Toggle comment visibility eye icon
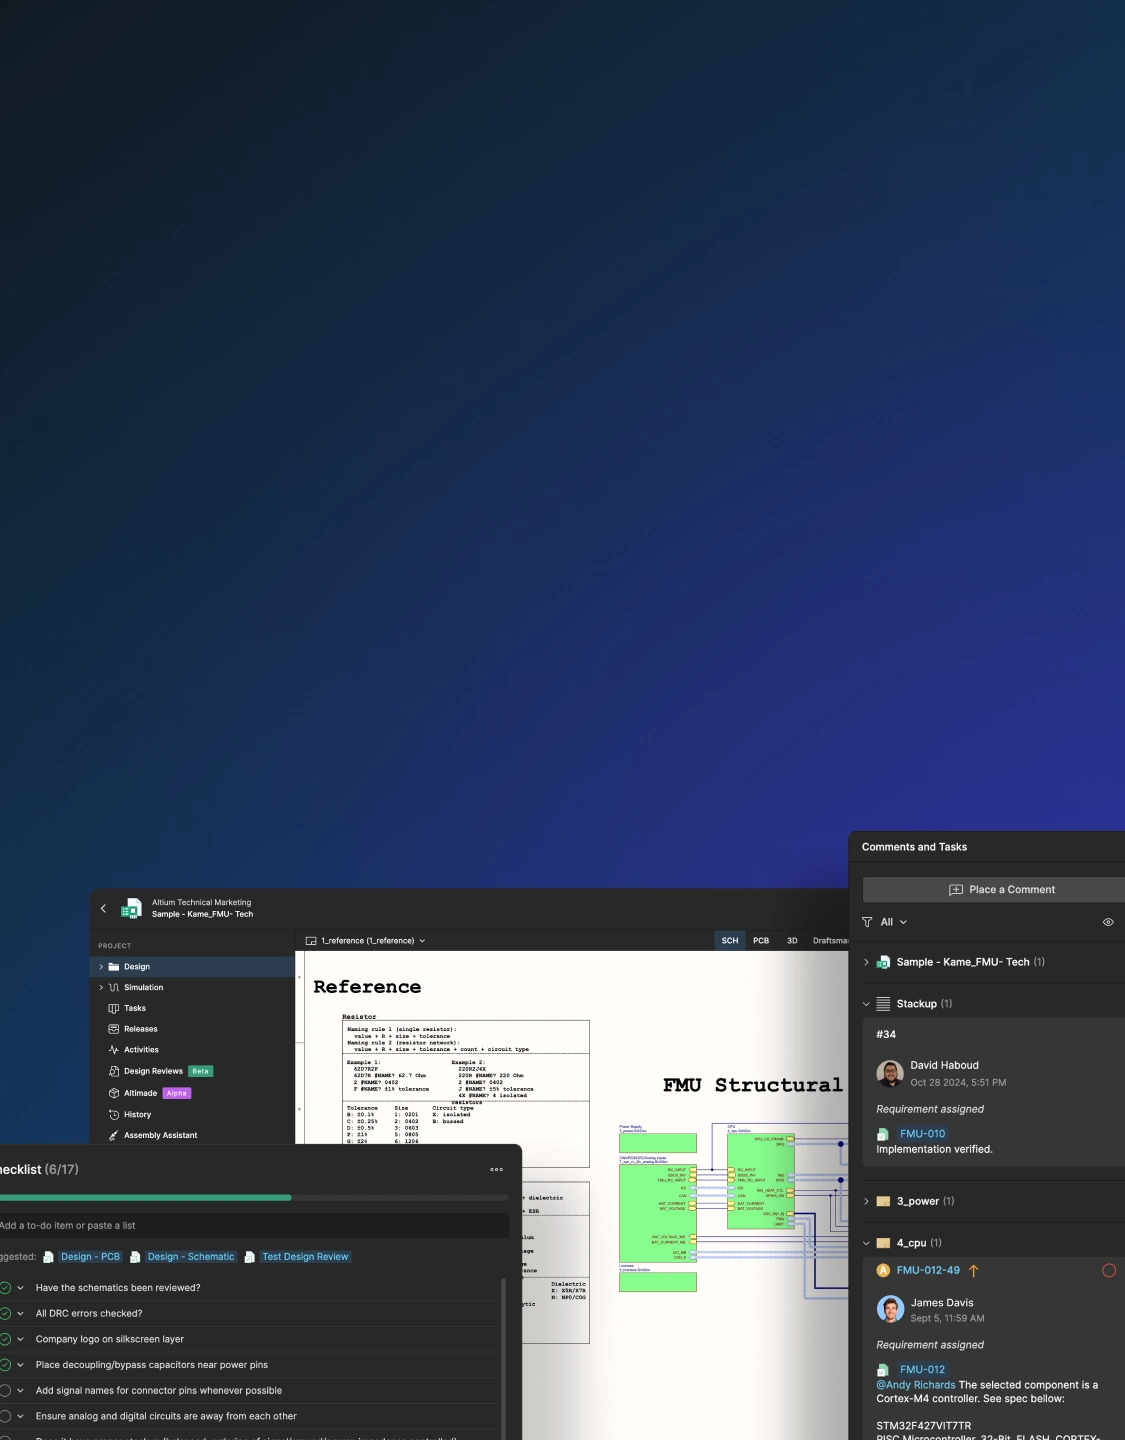The width and height of the screenshot is (1125, 1440). (1108, 922)
